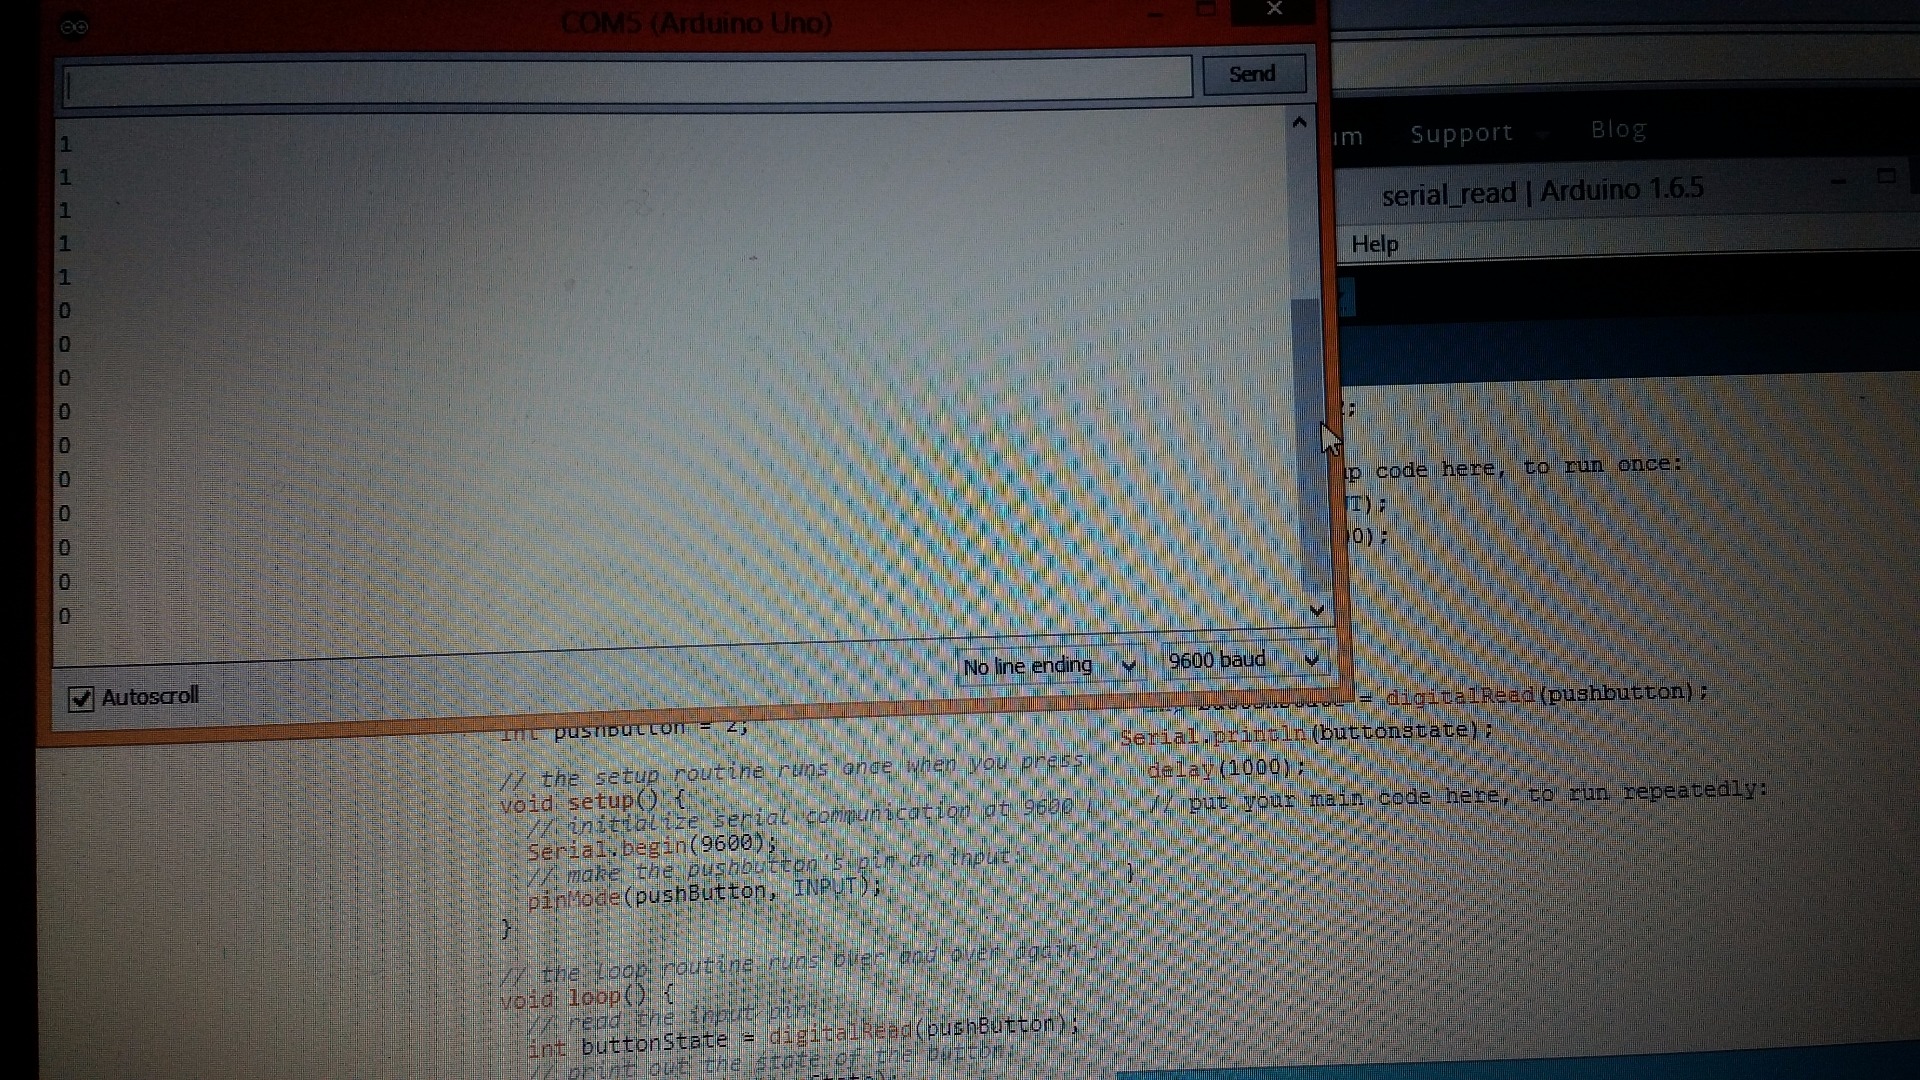Click 'int buttonState = digitalRead(pushButton);' webpage line
Image resolution: width=1920 pixels, height=1080 pixels.
(x=804, y=1036)
